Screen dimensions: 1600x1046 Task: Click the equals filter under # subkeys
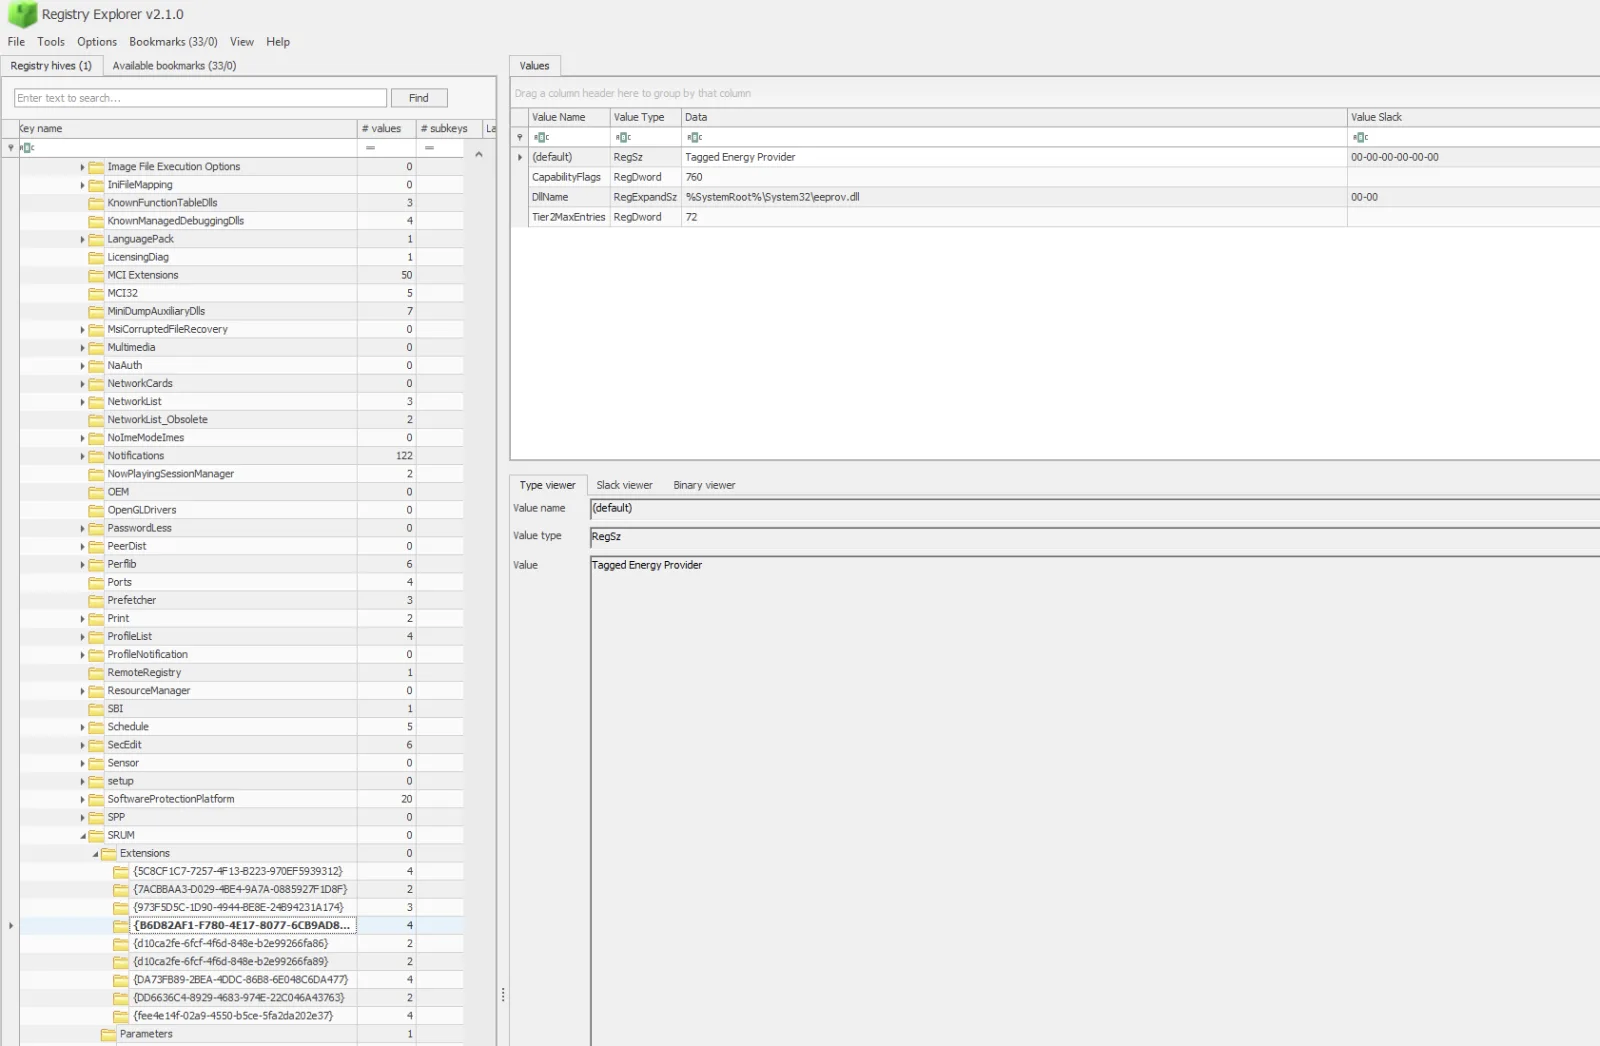click(x=429, y=147)
